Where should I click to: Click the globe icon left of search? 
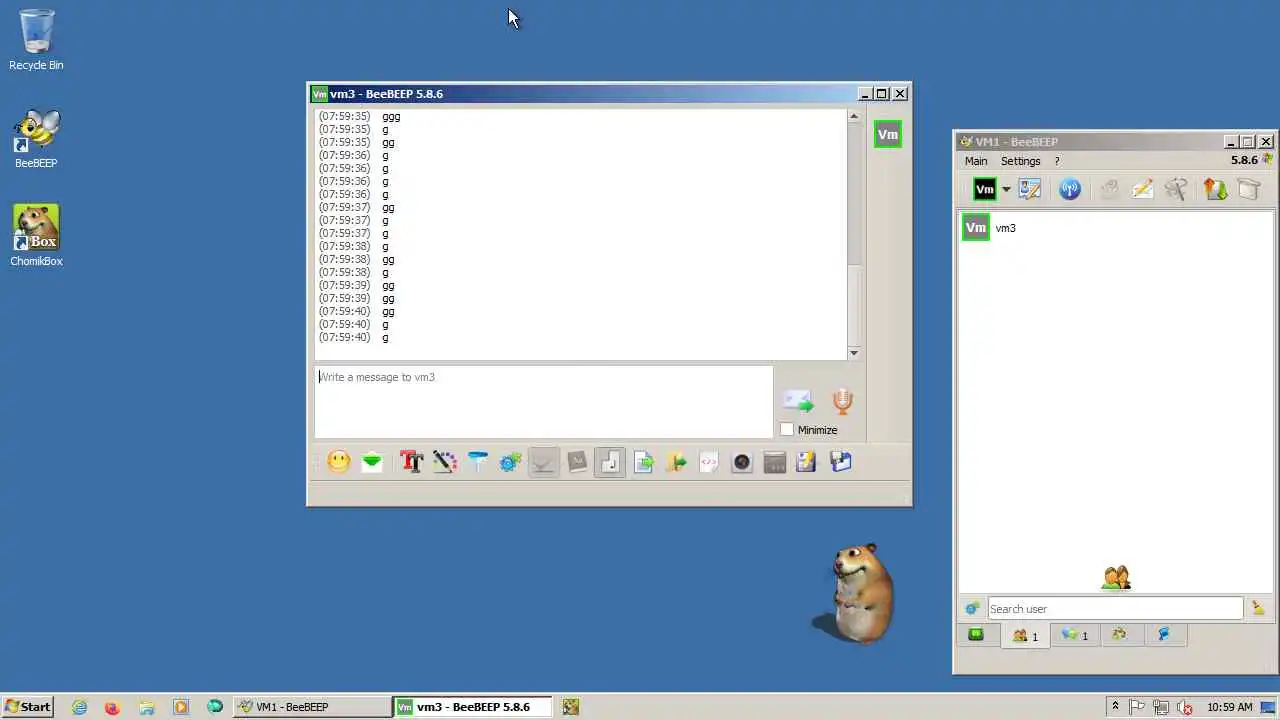tap(972, 609)
